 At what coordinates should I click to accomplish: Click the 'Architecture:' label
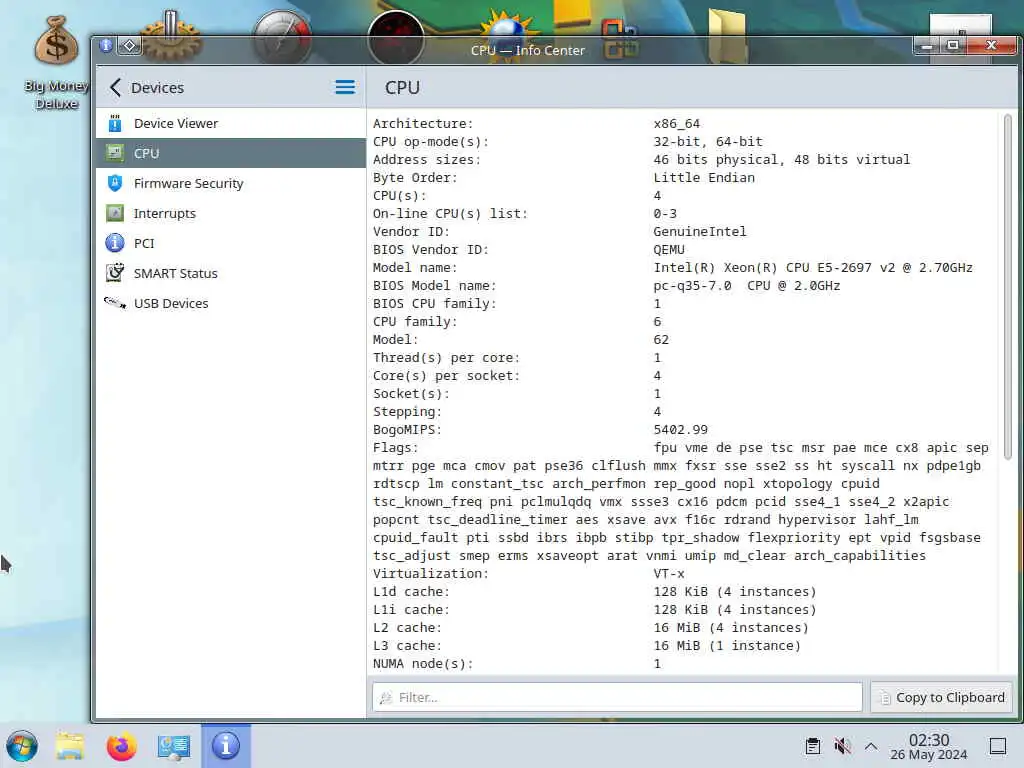click(x=423, y=123)
